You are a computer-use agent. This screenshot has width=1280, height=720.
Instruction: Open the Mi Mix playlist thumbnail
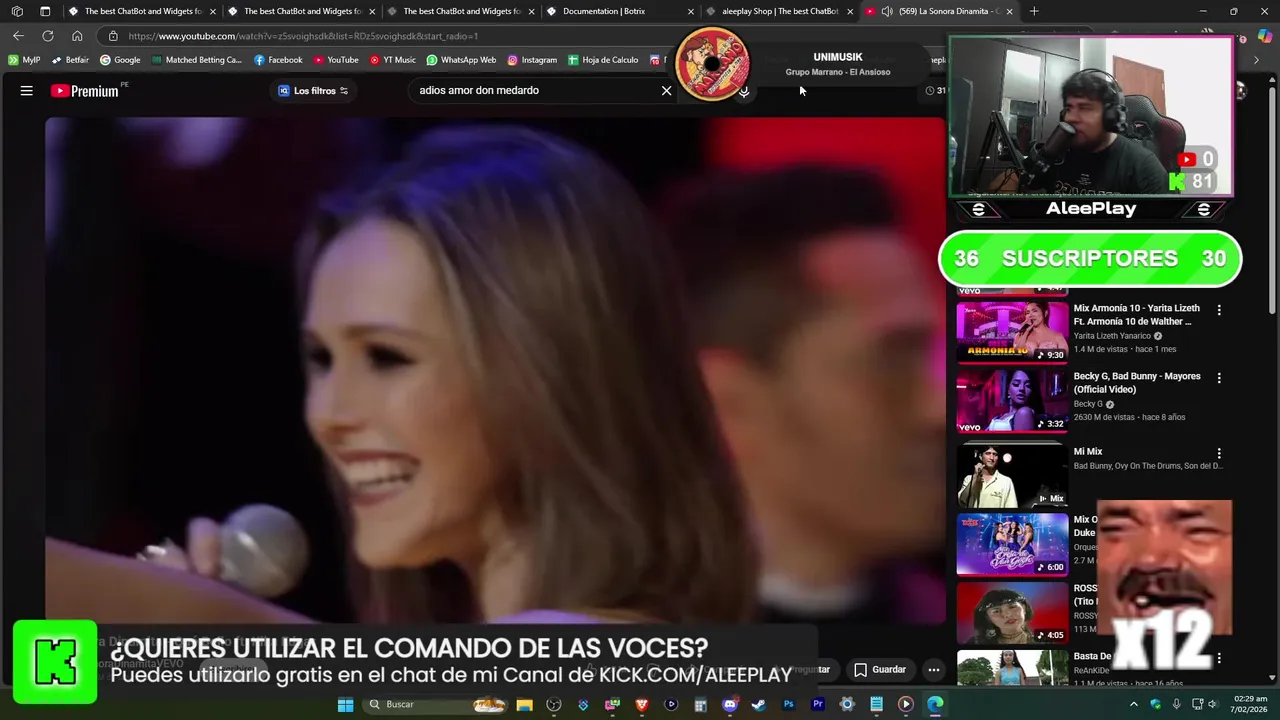(1012, 475)
